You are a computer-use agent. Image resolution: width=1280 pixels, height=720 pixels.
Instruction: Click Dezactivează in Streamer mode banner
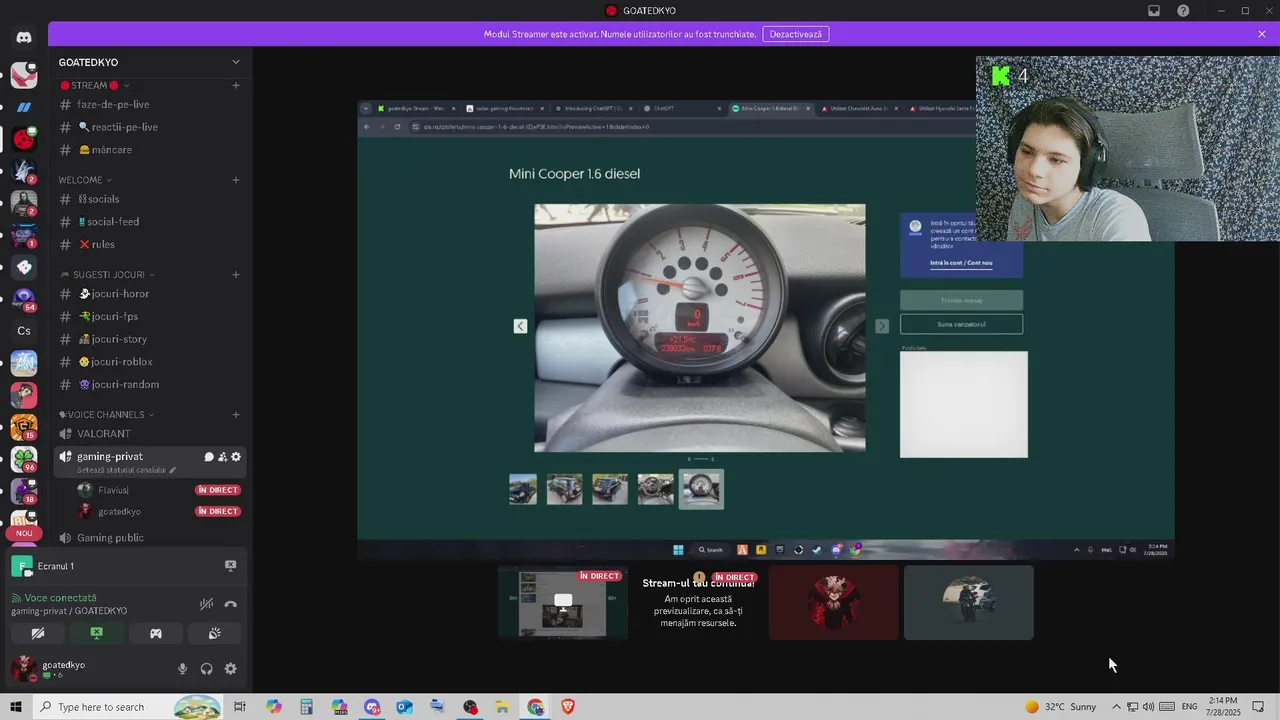pos(795,34)
